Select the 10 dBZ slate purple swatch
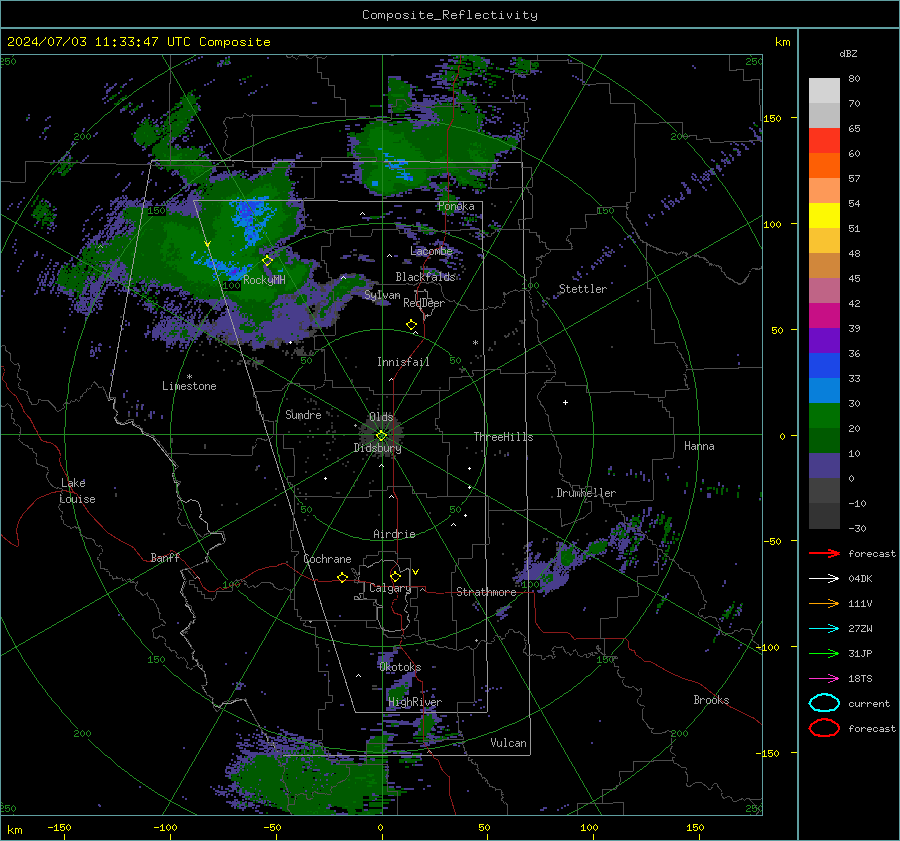 pyautogui.click(x=824, y=466)
